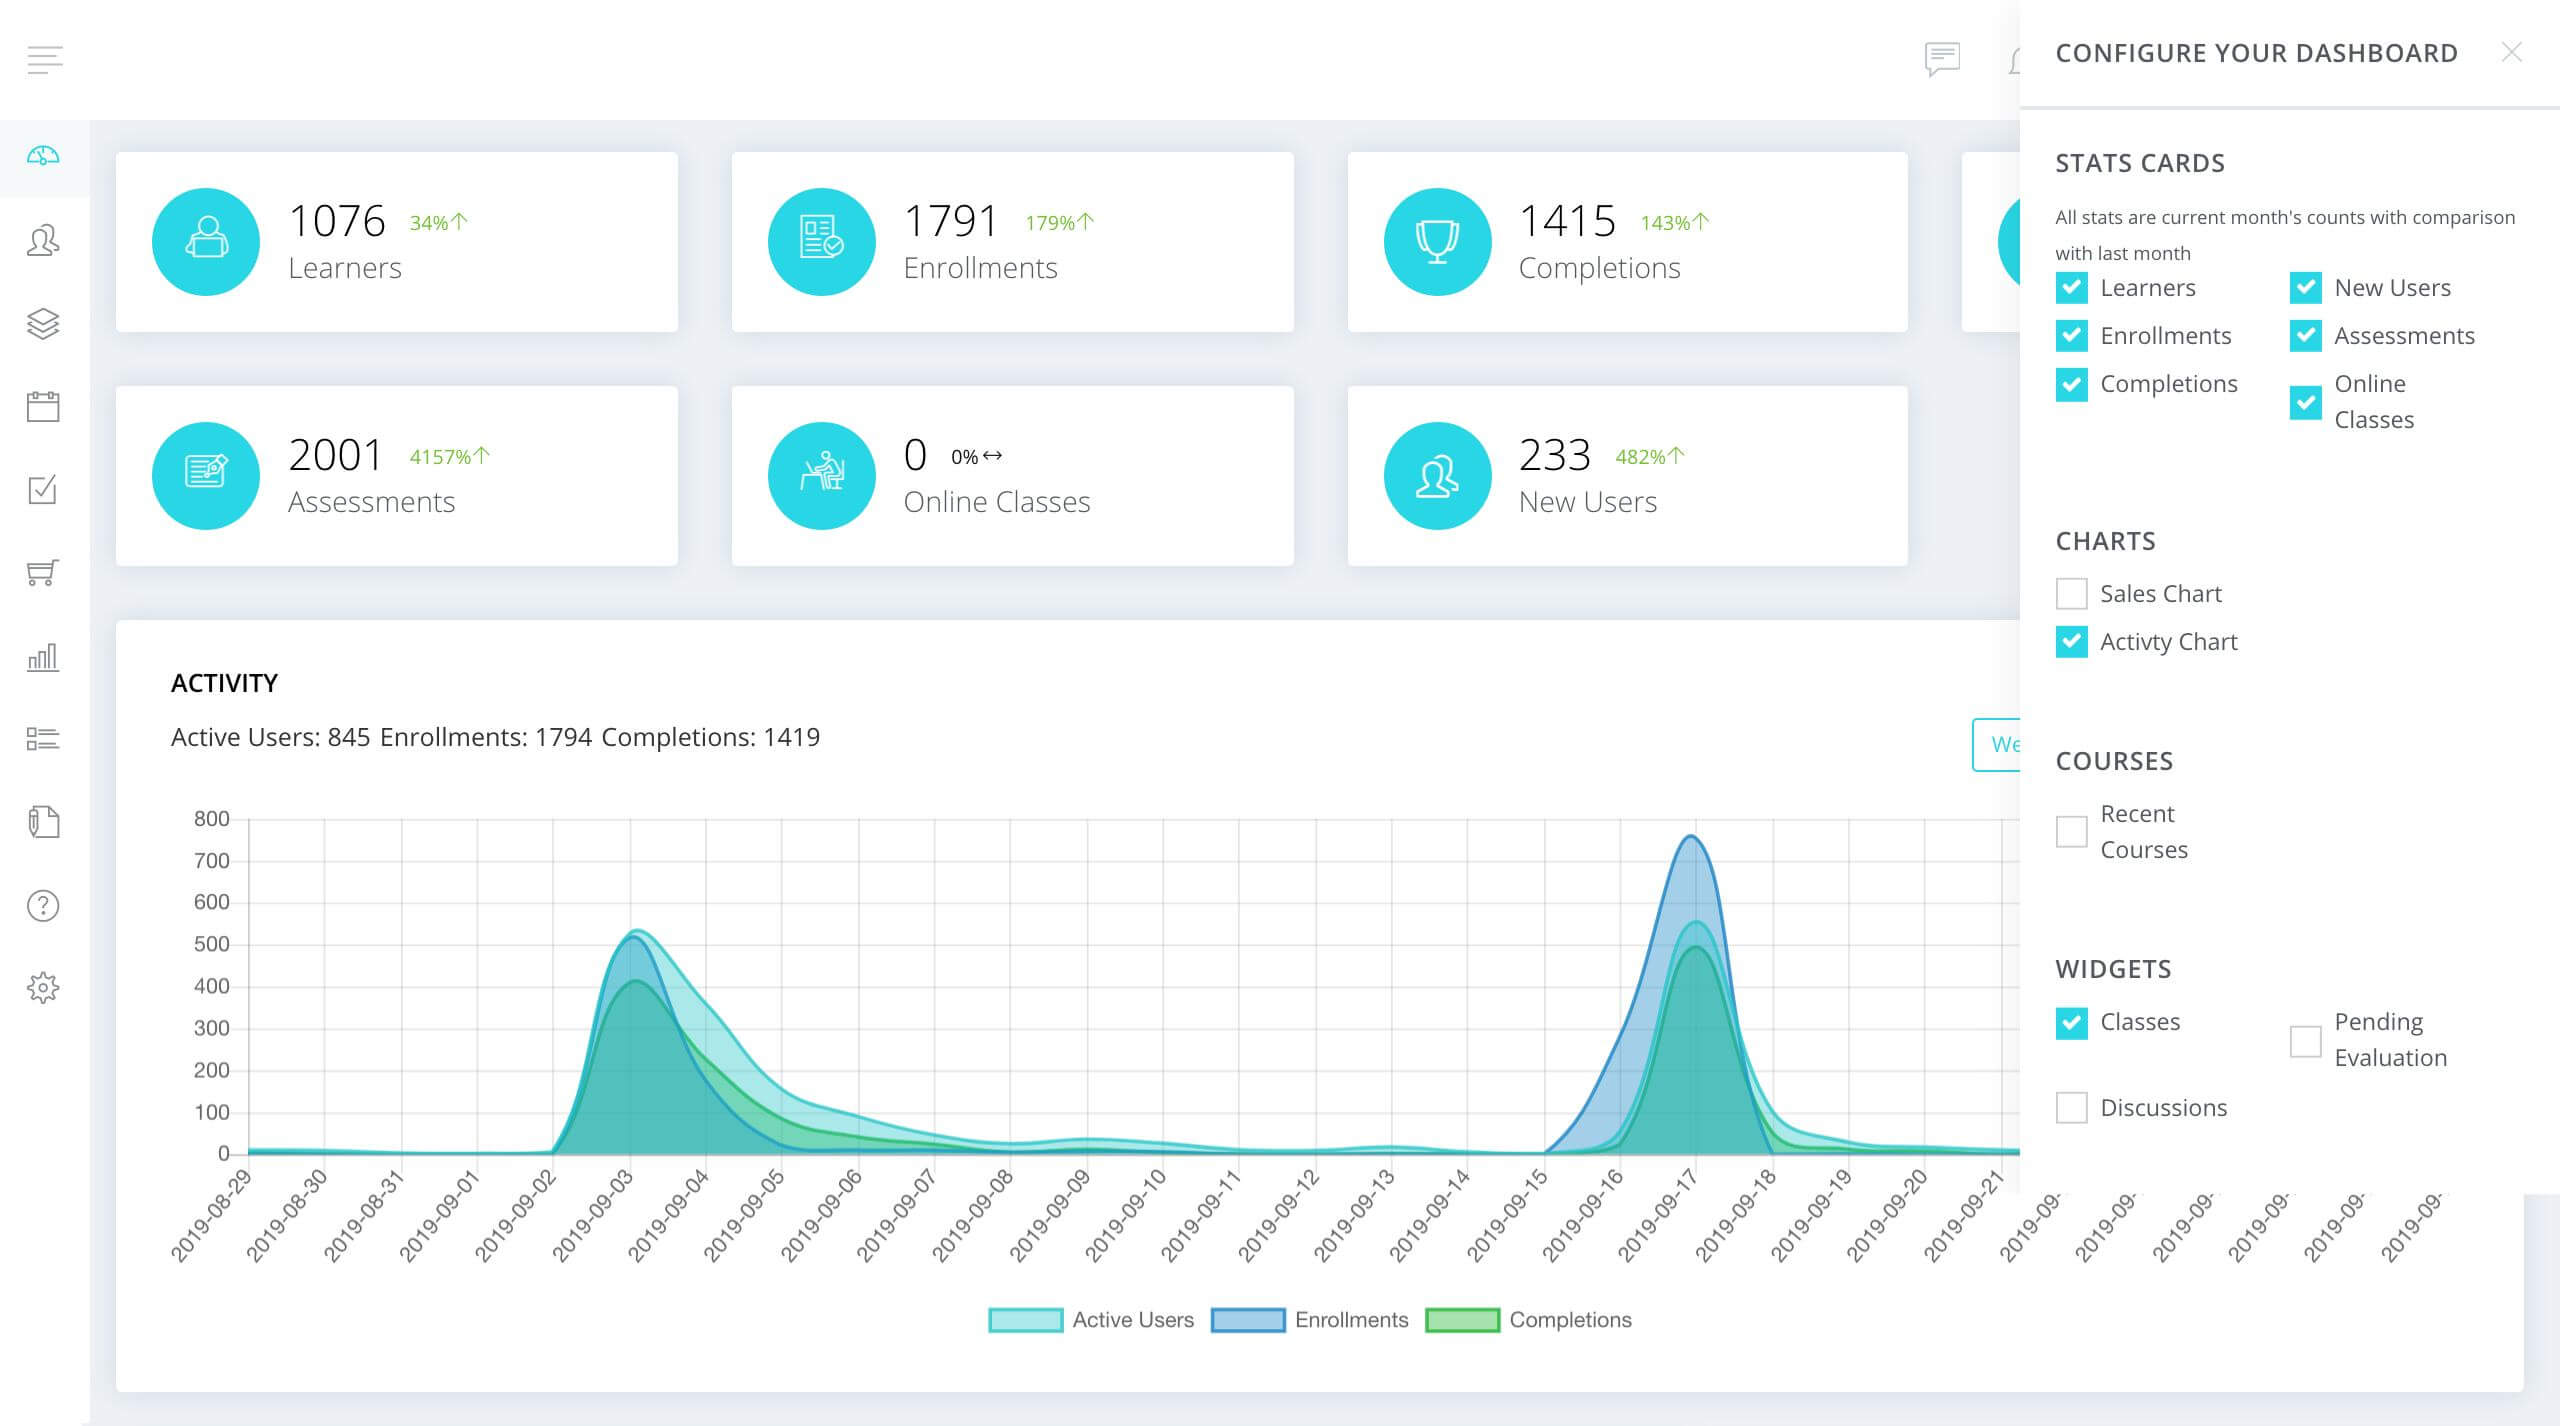Toggle the Sales Chart checkbox
The width and height of the screenshot is (2560, 1426).
tap(2072, 594)
